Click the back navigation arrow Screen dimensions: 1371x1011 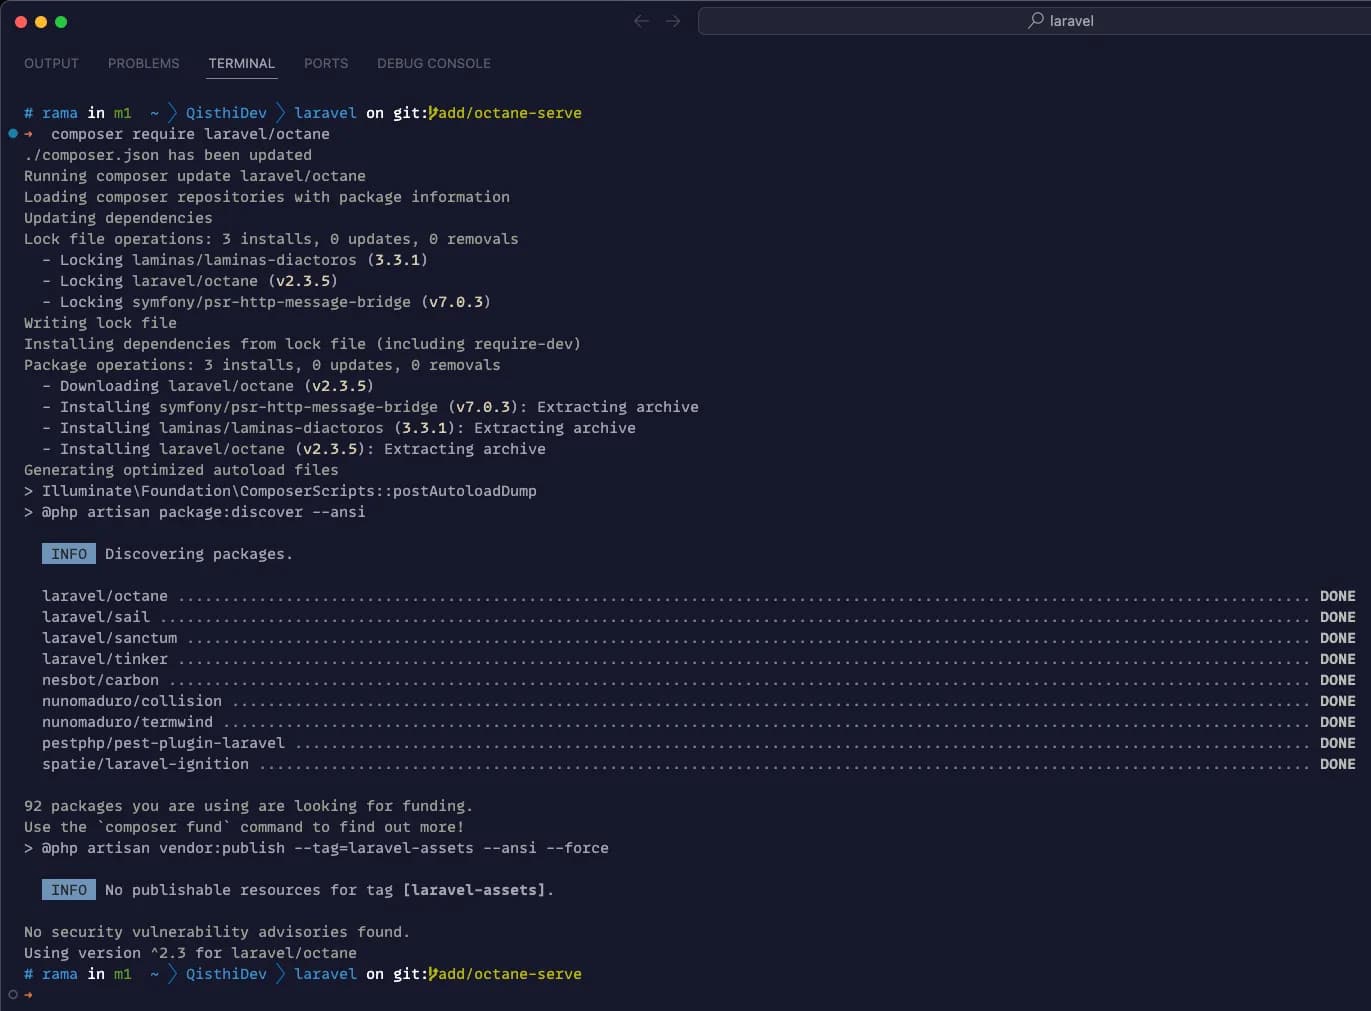[641, 20]
